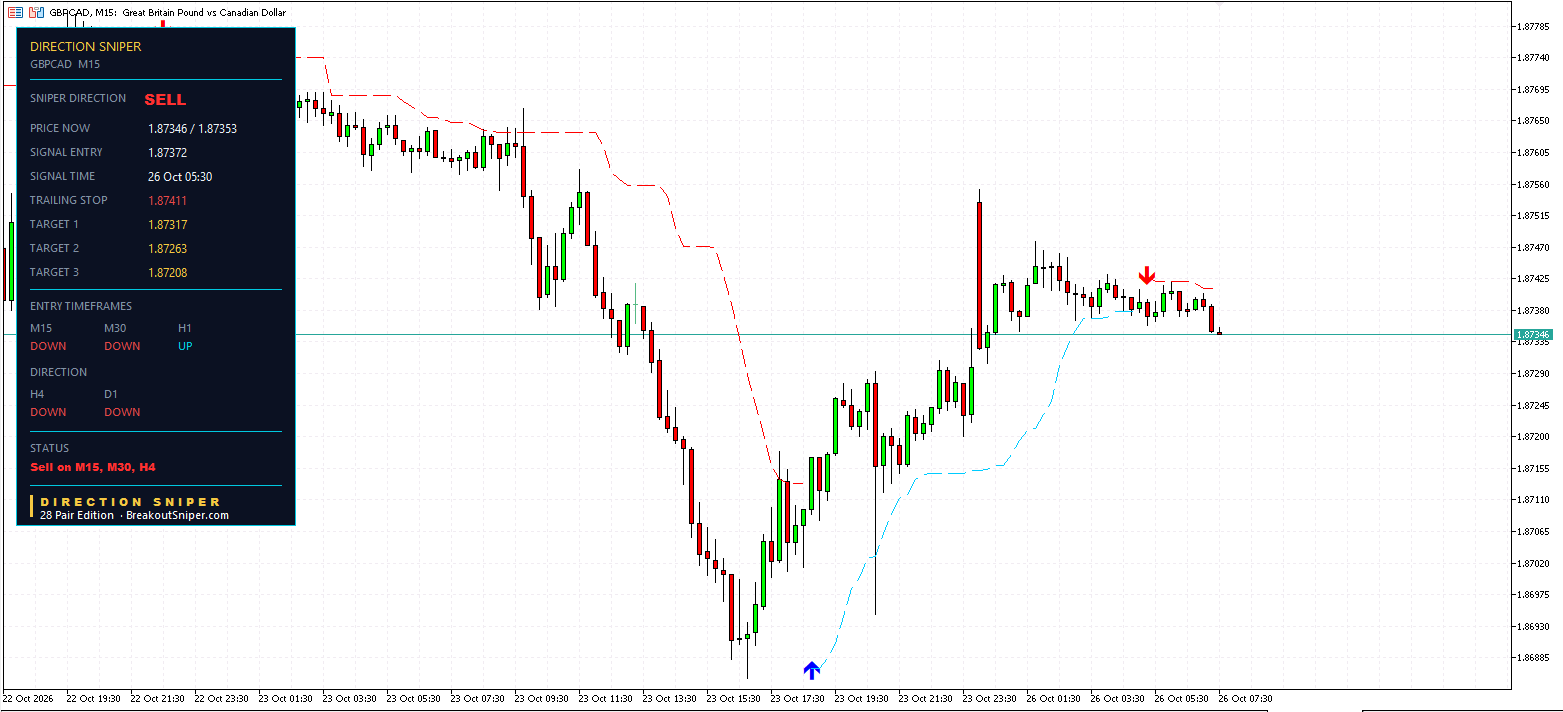
Task: Click the H1 timeframe label in panel
Action: pyautogui.click(x=185, y=328)
